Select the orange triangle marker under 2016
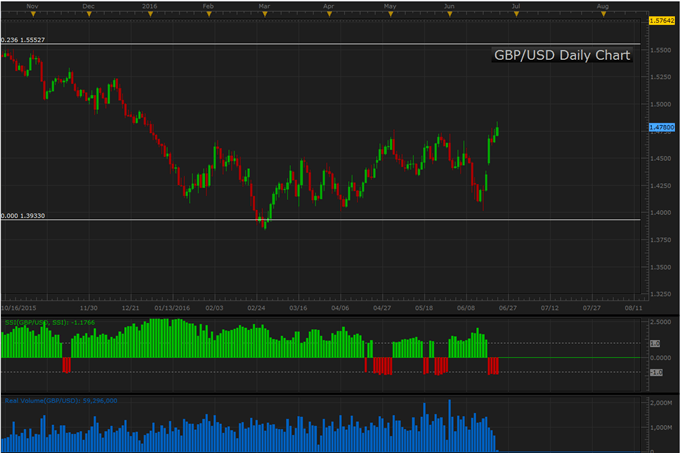680x453 pixels. pos(150,14)
